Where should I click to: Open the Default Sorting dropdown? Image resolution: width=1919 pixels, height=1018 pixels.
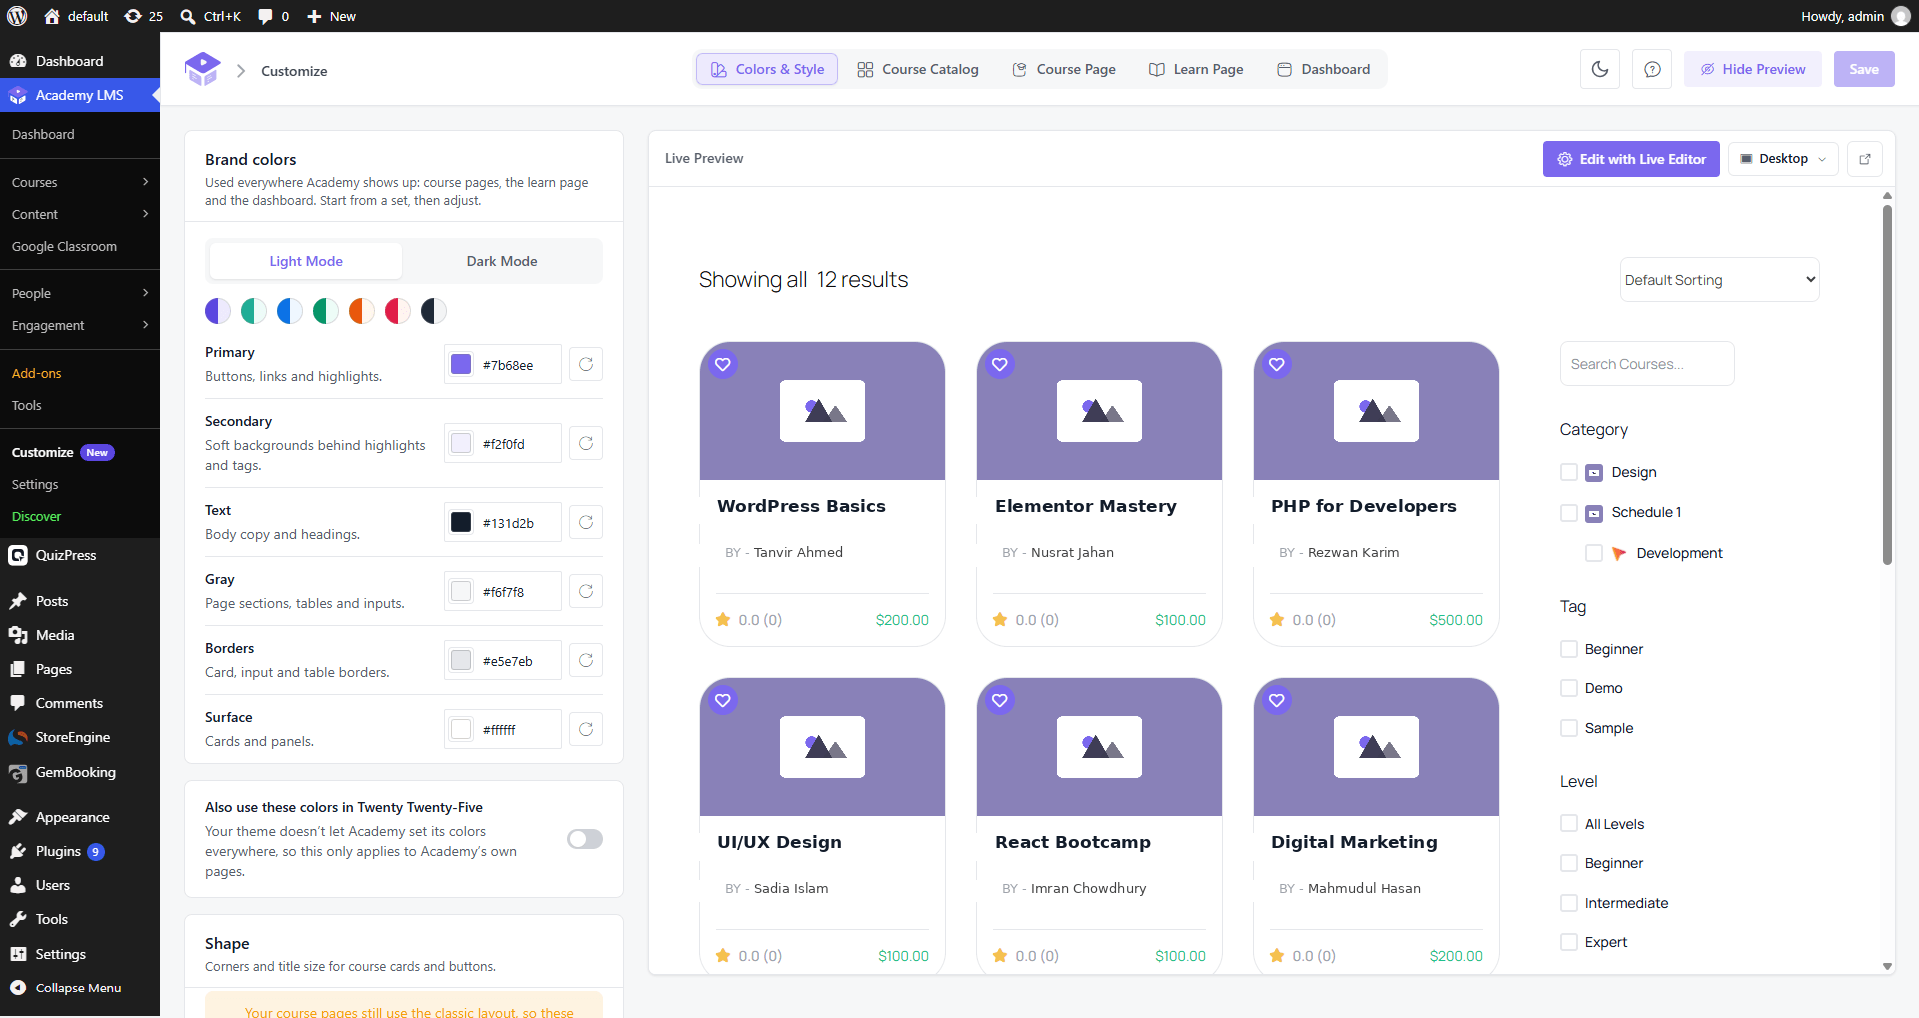click(1719, 280)
